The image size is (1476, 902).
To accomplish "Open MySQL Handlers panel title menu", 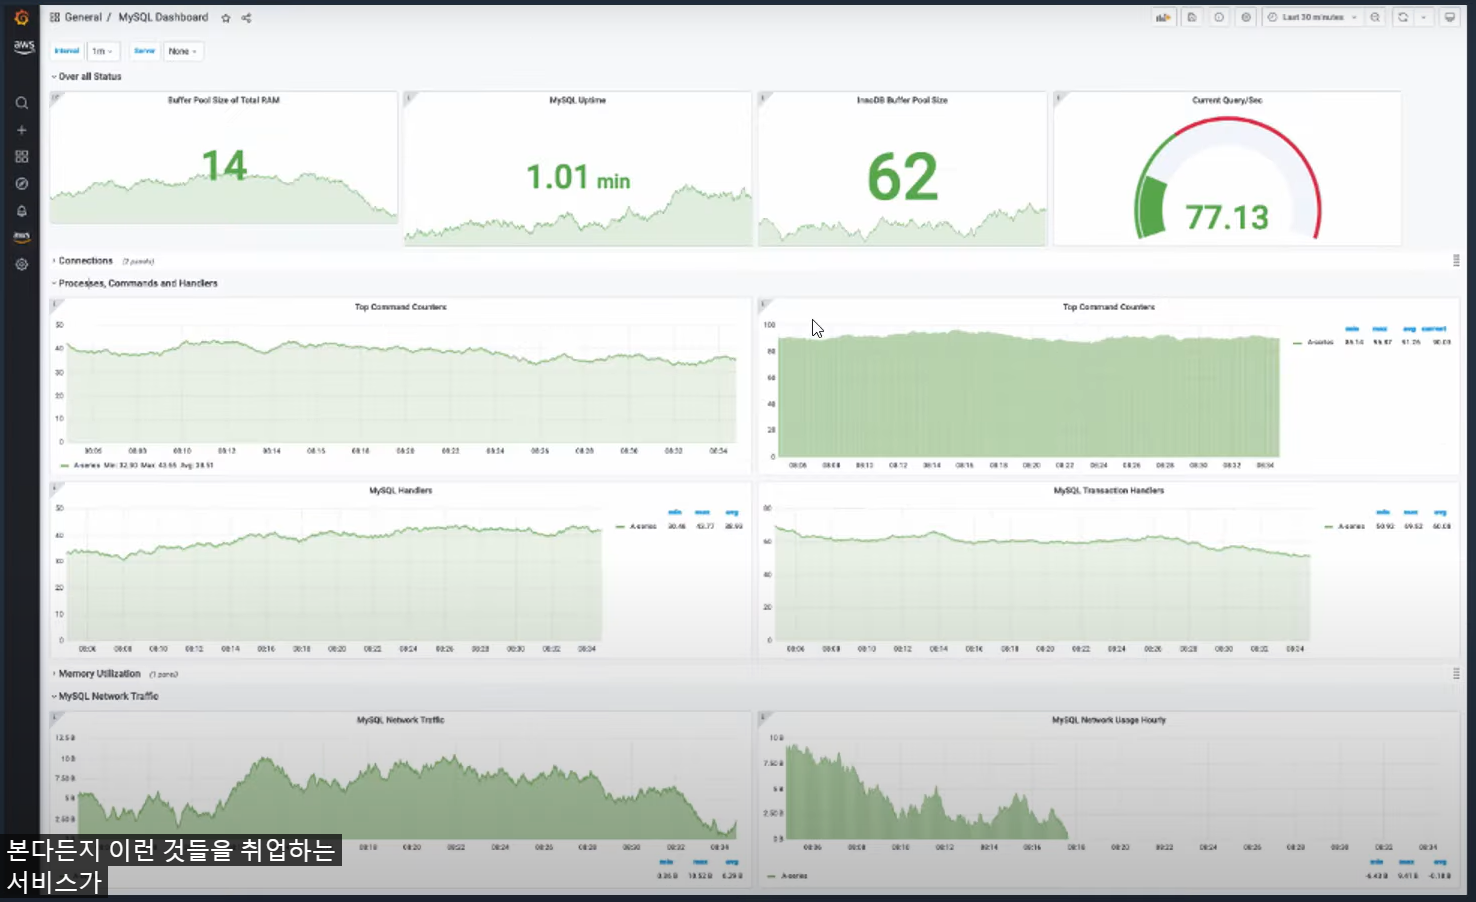I will point(400,490).
